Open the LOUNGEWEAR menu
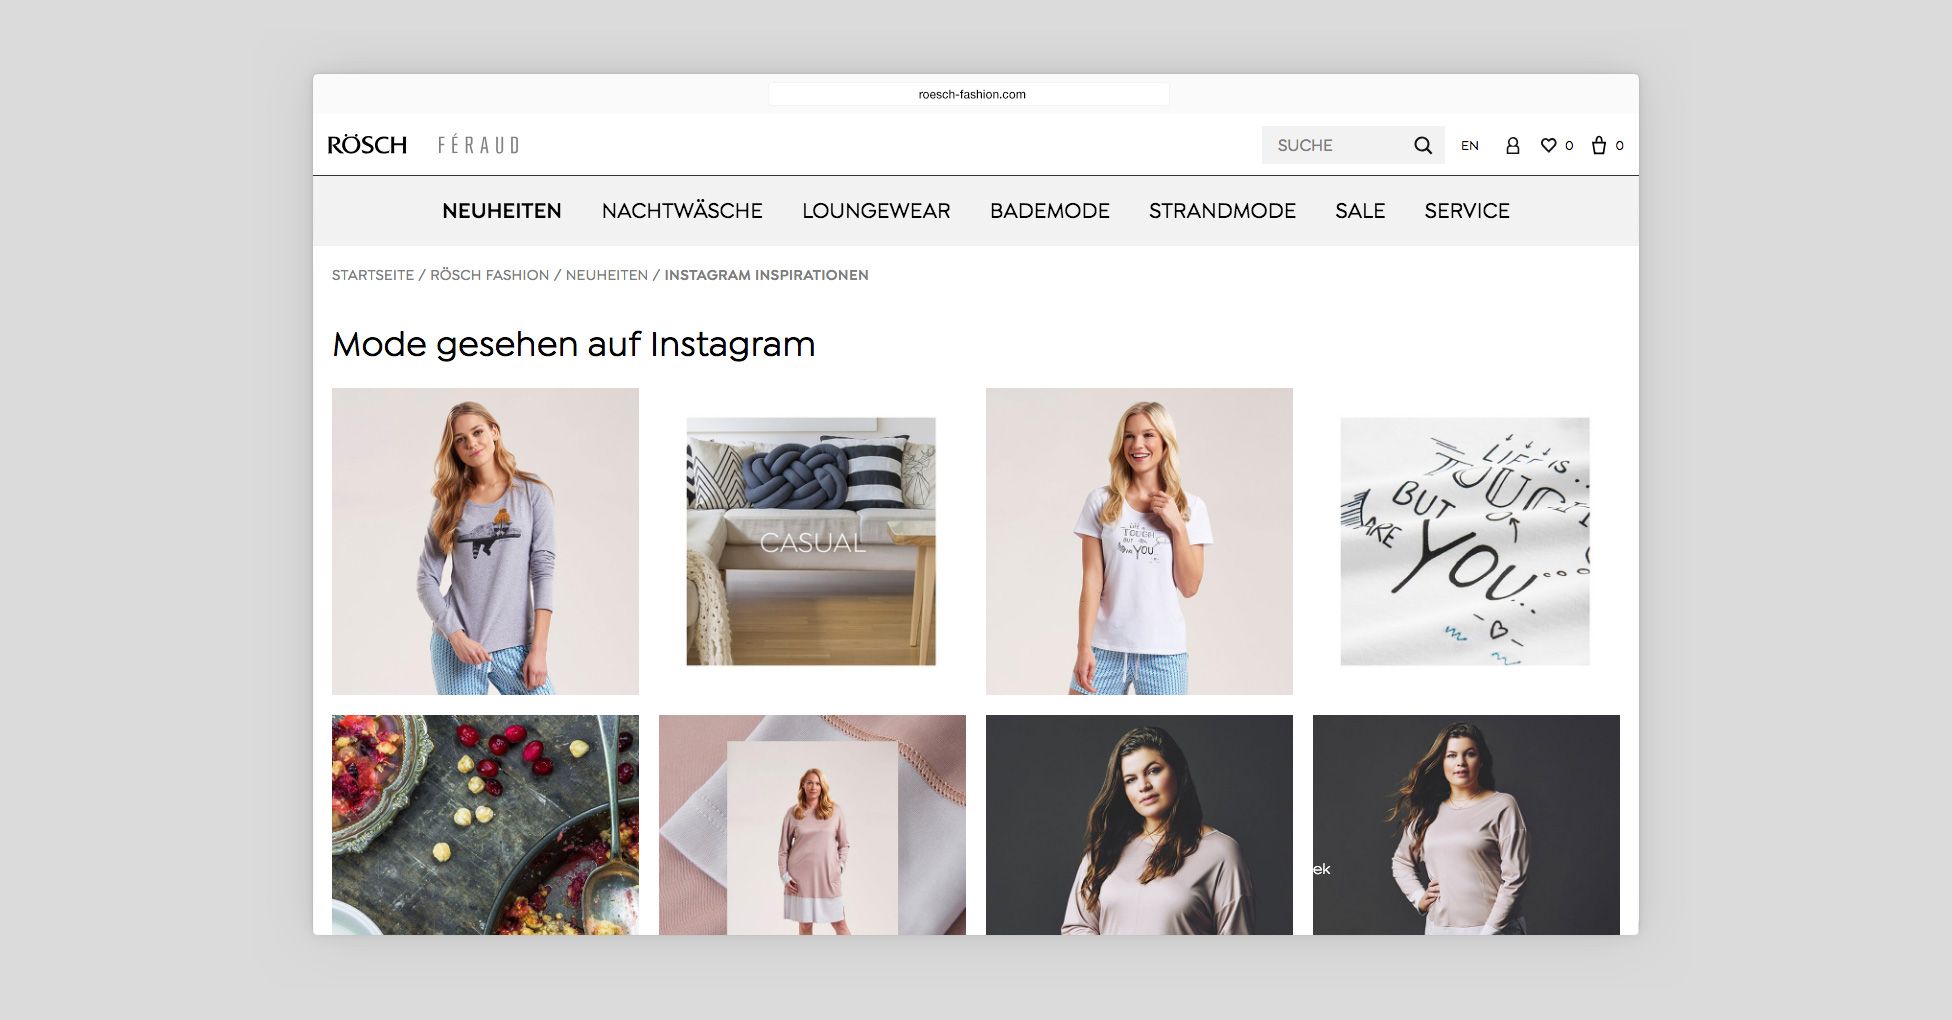 [x=876, y=211]
